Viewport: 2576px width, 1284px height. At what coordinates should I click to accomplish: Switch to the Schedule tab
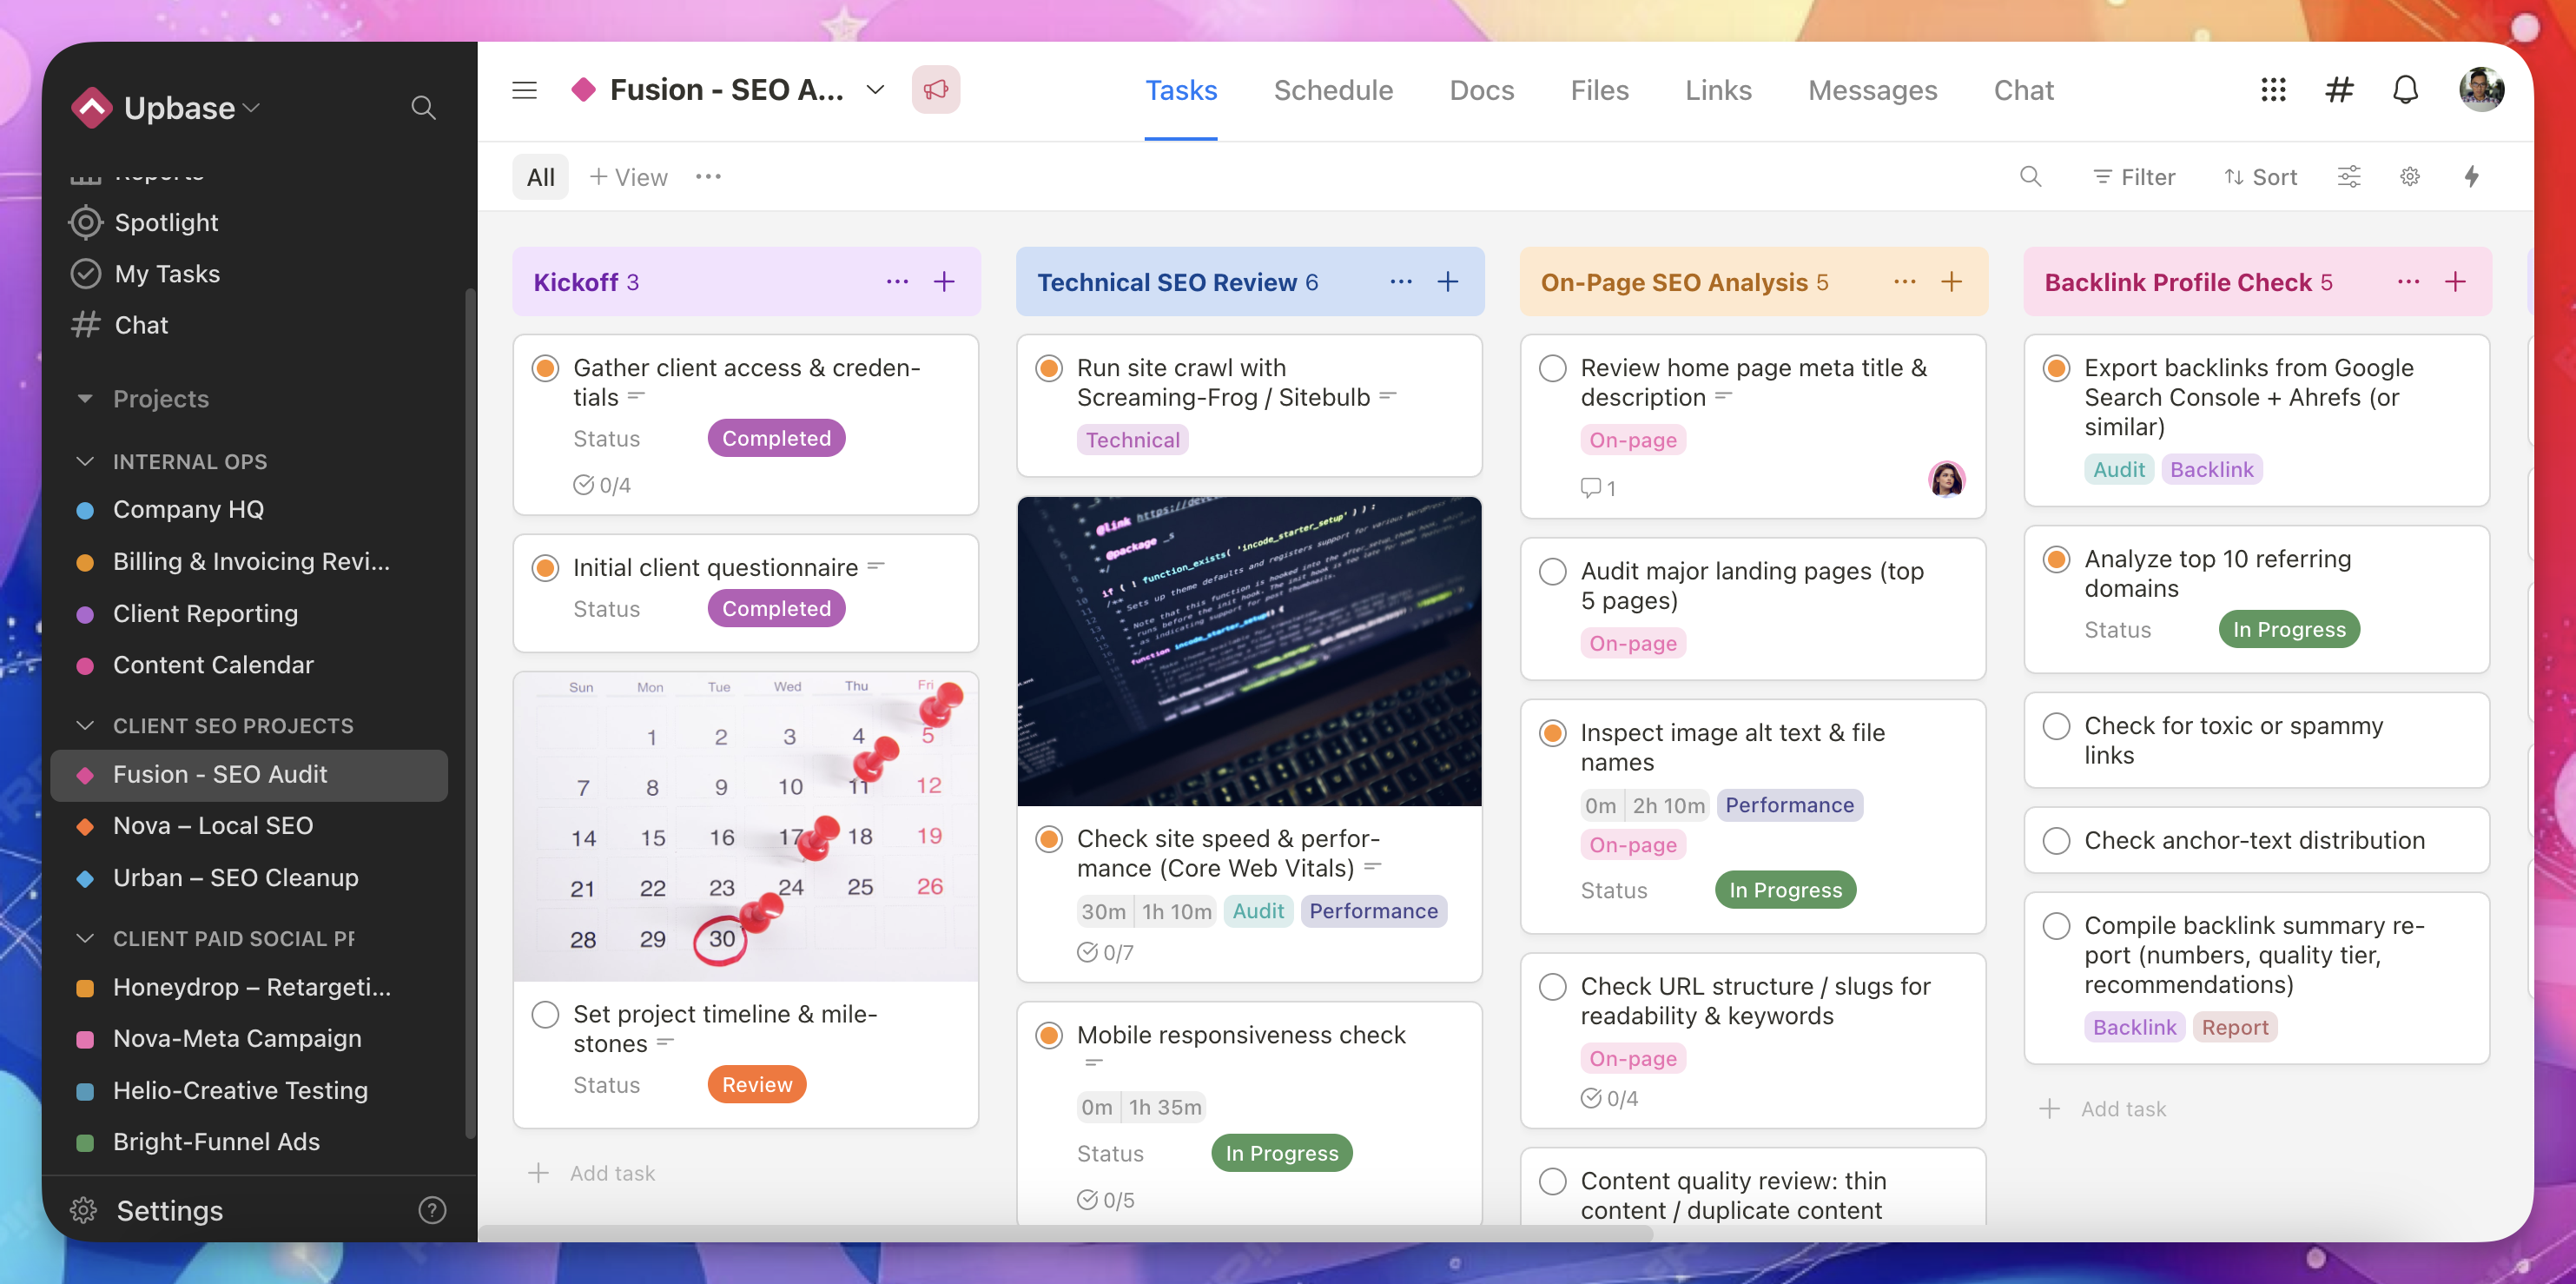pyautogui.click(x=1332, y=90)
